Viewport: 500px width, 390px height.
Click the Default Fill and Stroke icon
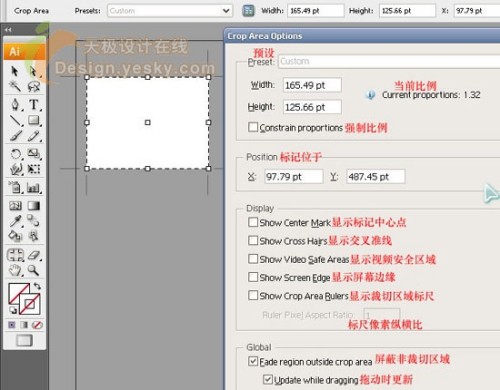pos(13,311)
